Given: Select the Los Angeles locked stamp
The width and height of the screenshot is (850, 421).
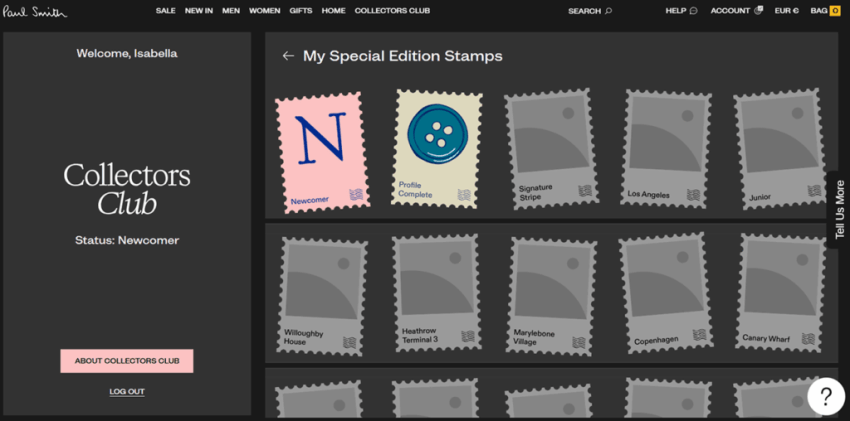Looking at the screenshot, I should click(x=666, y=148).
